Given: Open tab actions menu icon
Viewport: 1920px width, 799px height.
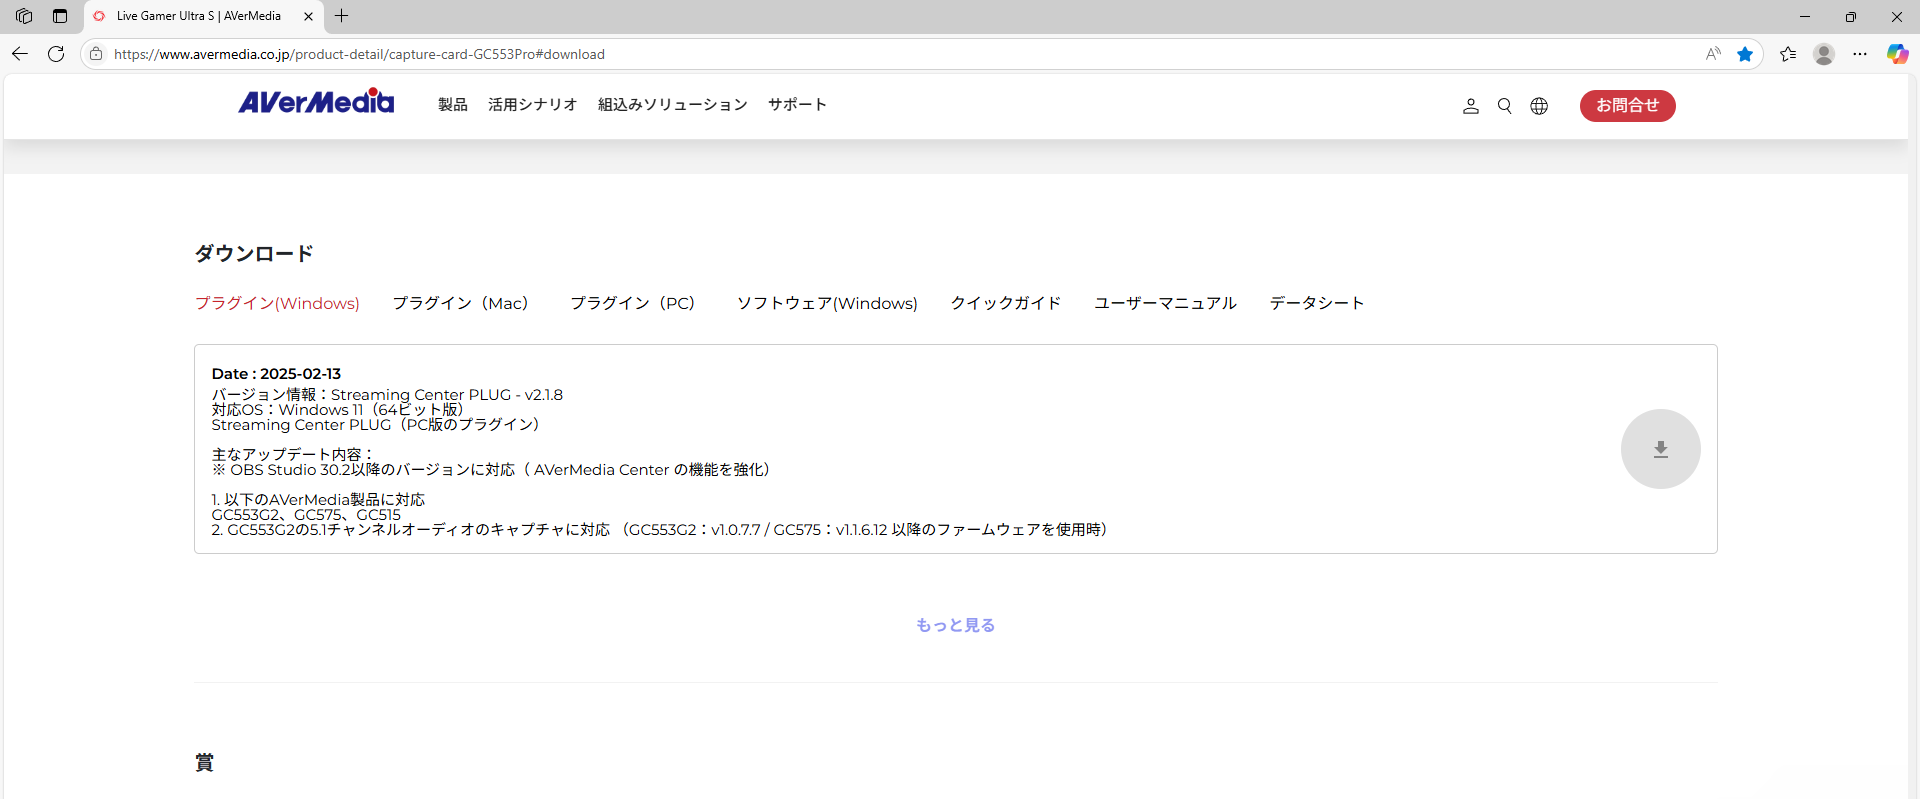Looking at the screenshot, I should coord(60,16).
